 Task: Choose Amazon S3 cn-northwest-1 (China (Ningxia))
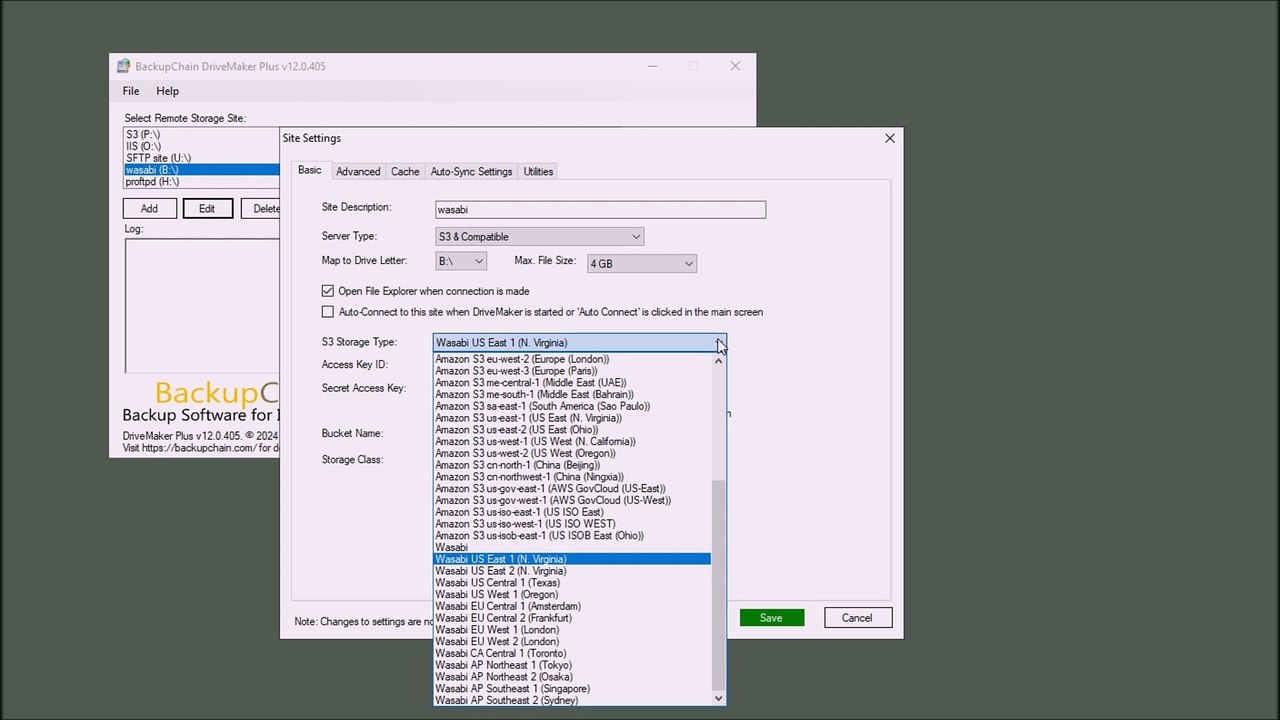[572, 477]
